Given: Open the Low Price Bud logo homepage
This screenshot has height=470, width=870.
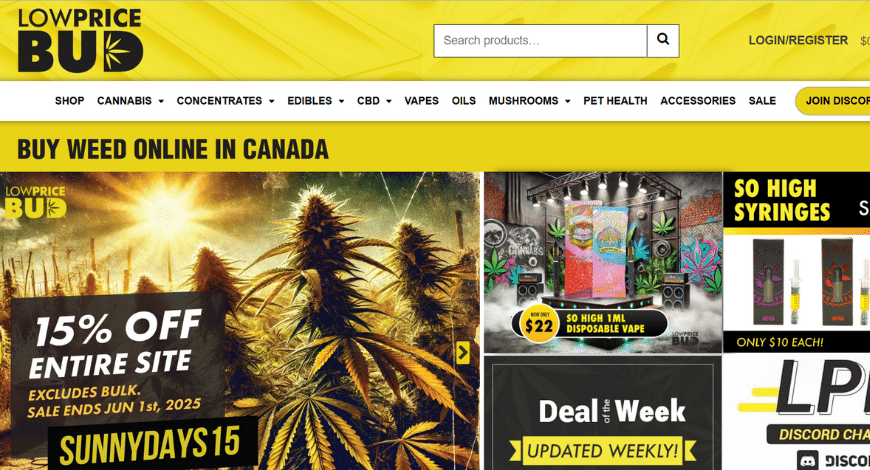Looking at the screenshot, I should 80,41.
